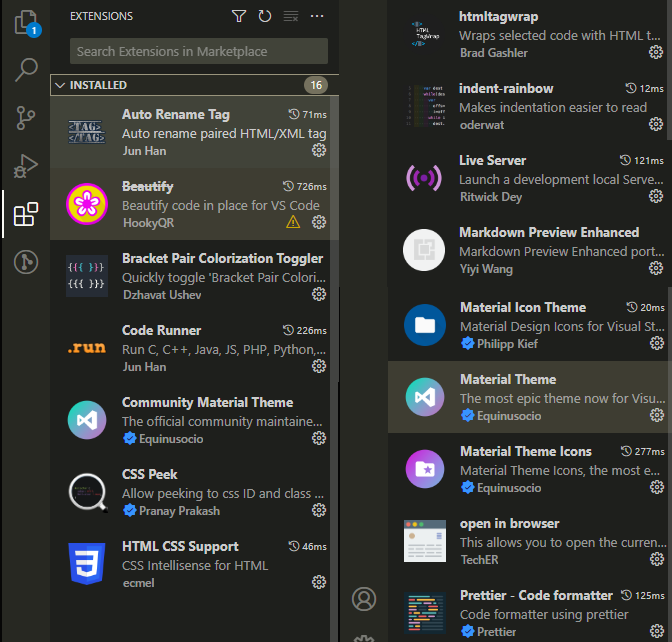Click manage gear for Community Material Theme

pyautogui.click(x=319, y=438)
